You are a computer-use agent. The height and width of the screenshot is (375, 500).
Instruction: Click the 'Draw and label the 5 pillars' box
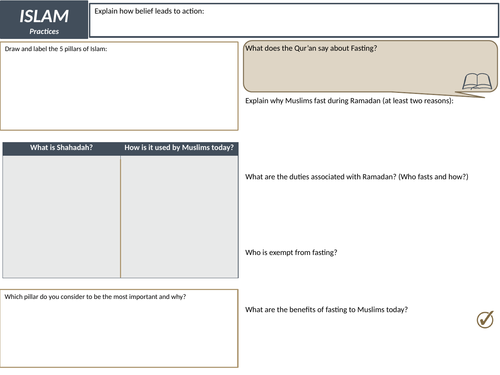119,86
